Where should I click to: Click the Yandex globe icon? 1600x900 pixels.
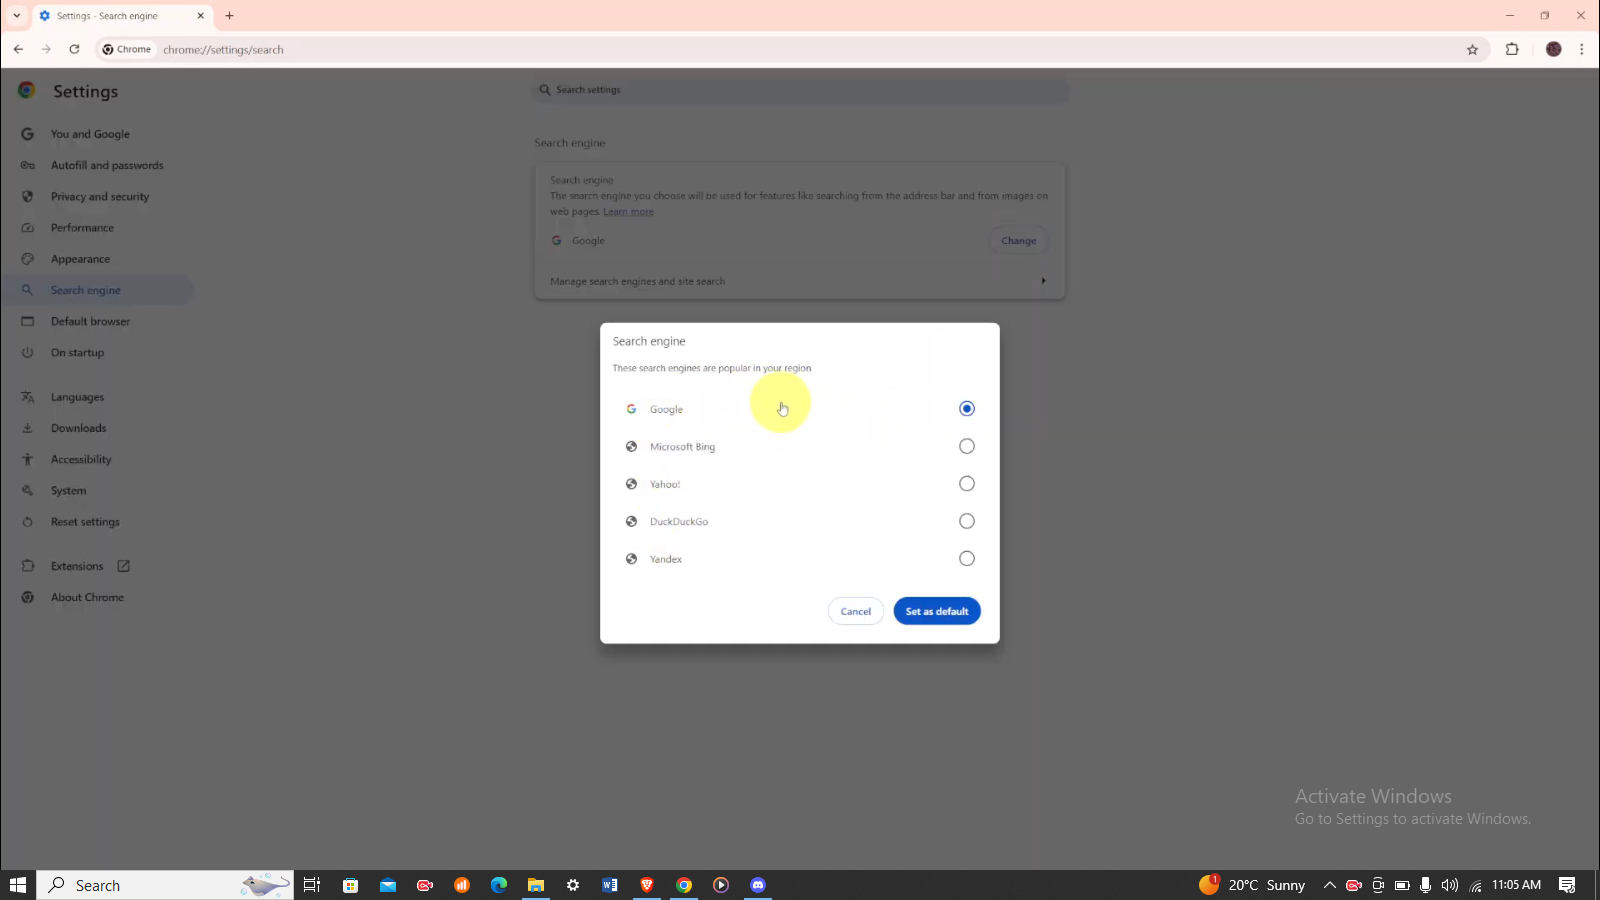(631, 559)
